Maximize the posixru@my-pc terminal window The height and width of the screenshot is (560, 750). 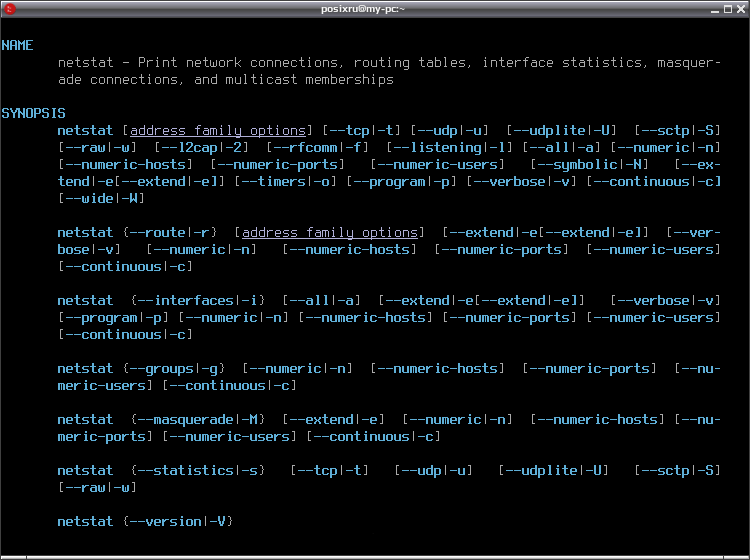728,9
